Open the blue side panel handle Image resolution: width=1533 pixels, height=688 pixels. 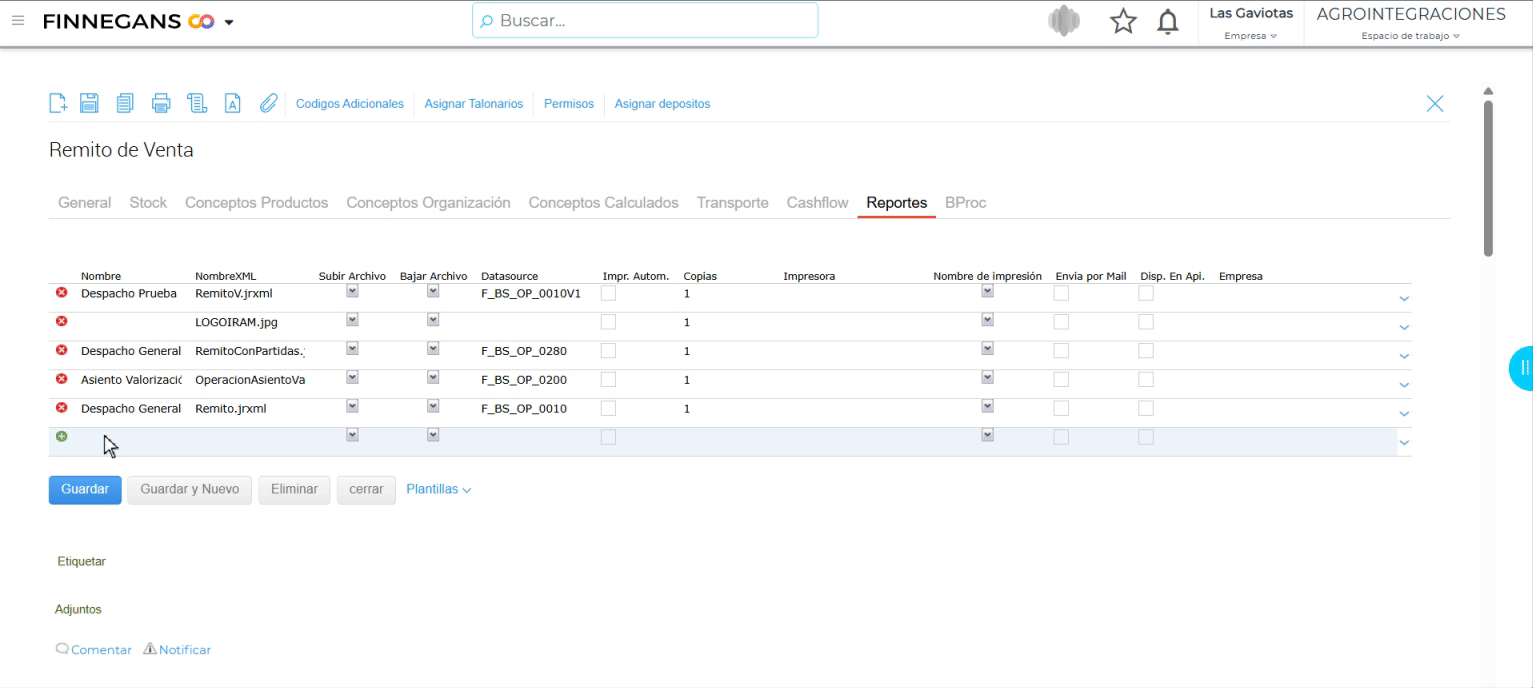click(1521, 367)
